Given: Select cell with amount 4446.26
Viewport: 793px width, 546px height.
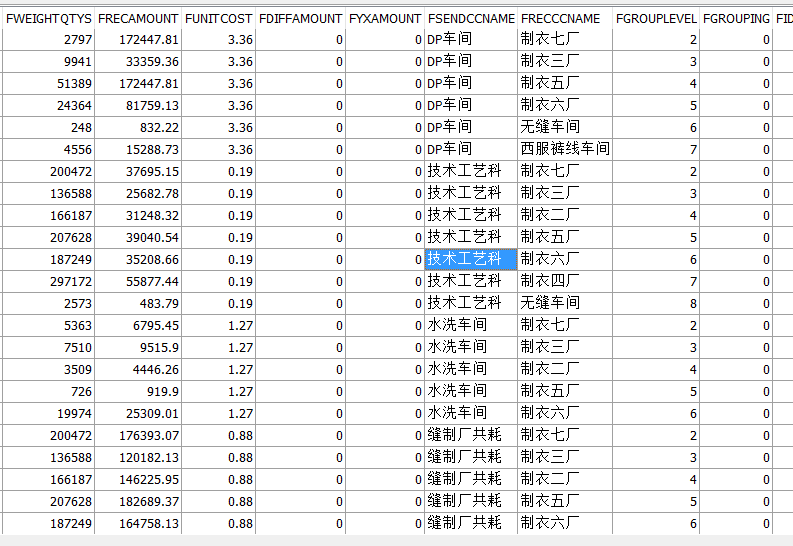Looking at the screenshot, I should (x=138, y=370).
